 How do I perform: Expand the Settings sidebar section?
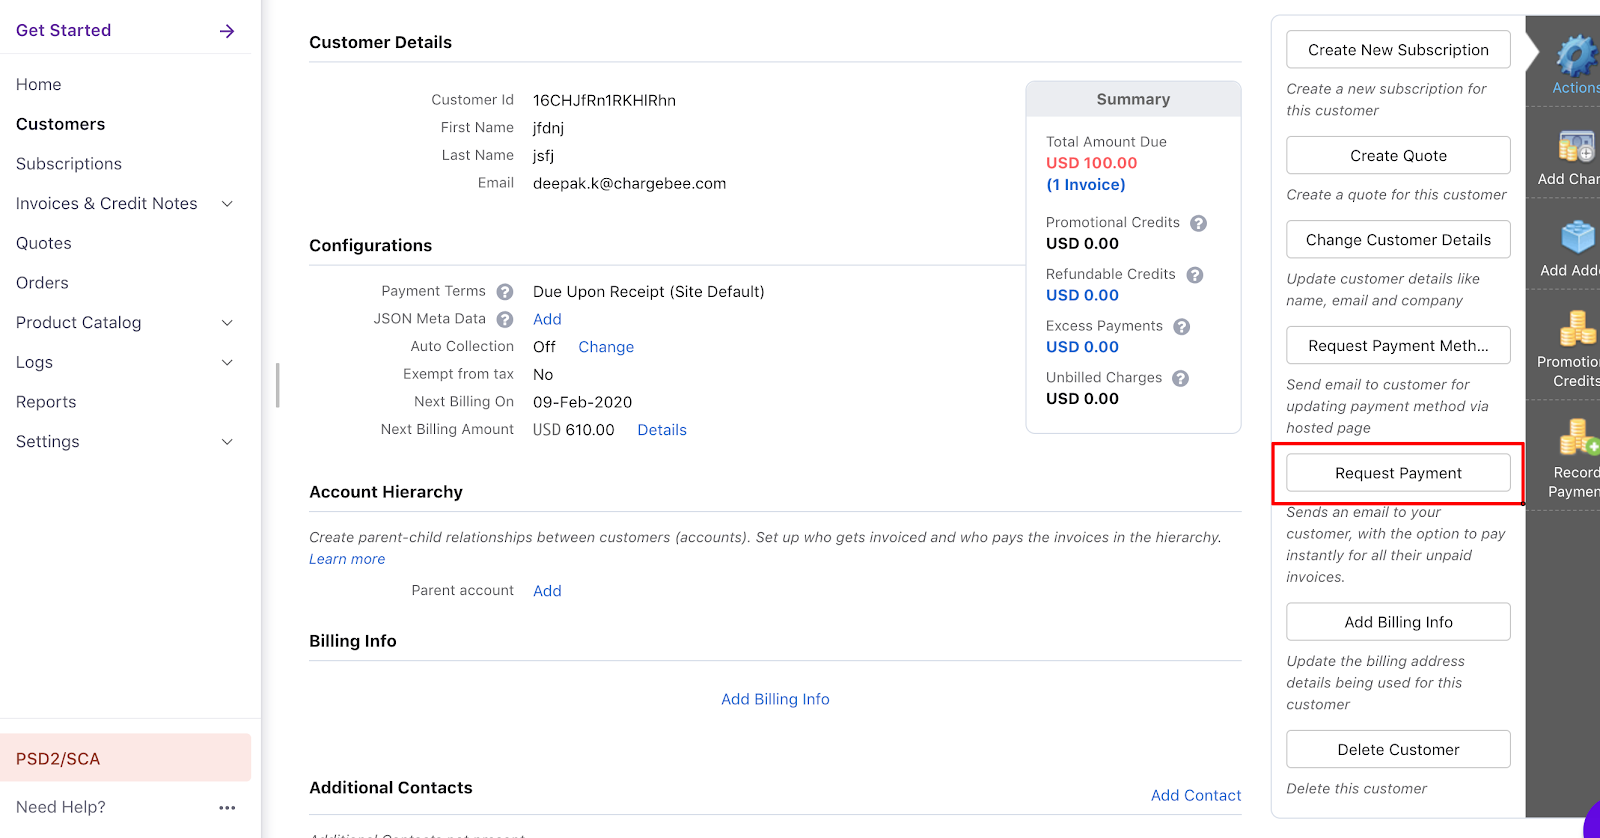(227, 442)
